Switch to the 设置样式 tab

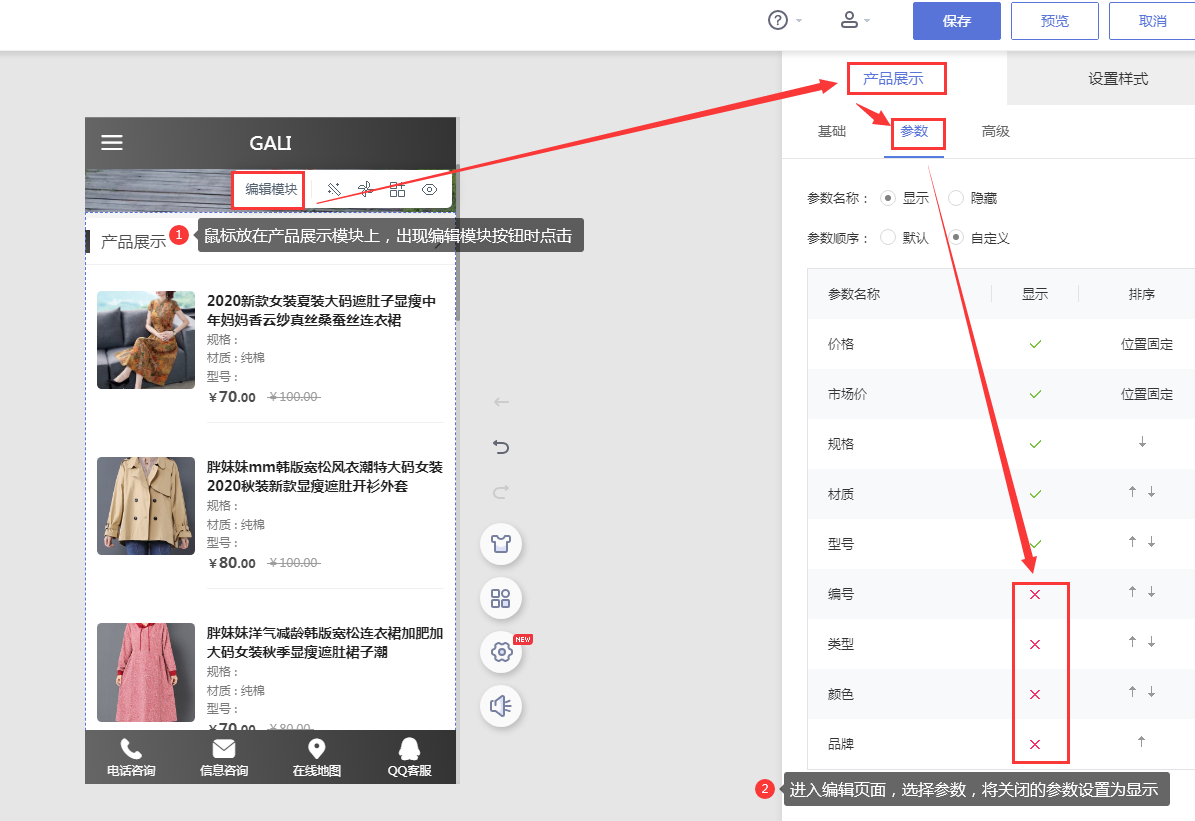click(1118, 79)
